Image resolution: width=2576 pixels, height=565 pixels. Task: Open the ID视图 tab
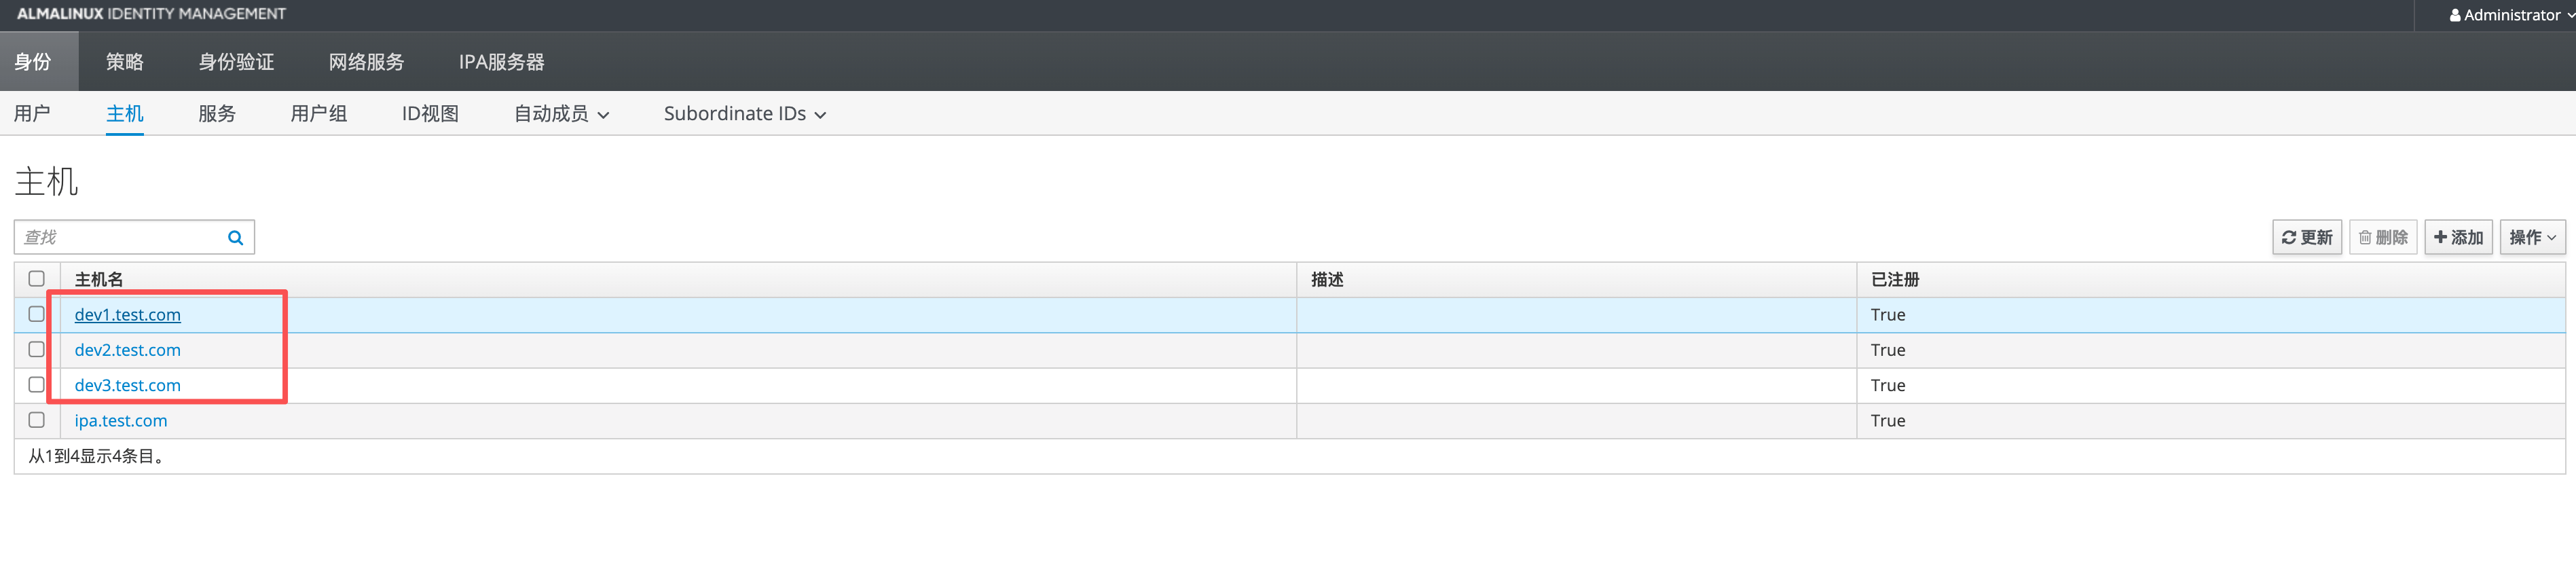[430, 114]
